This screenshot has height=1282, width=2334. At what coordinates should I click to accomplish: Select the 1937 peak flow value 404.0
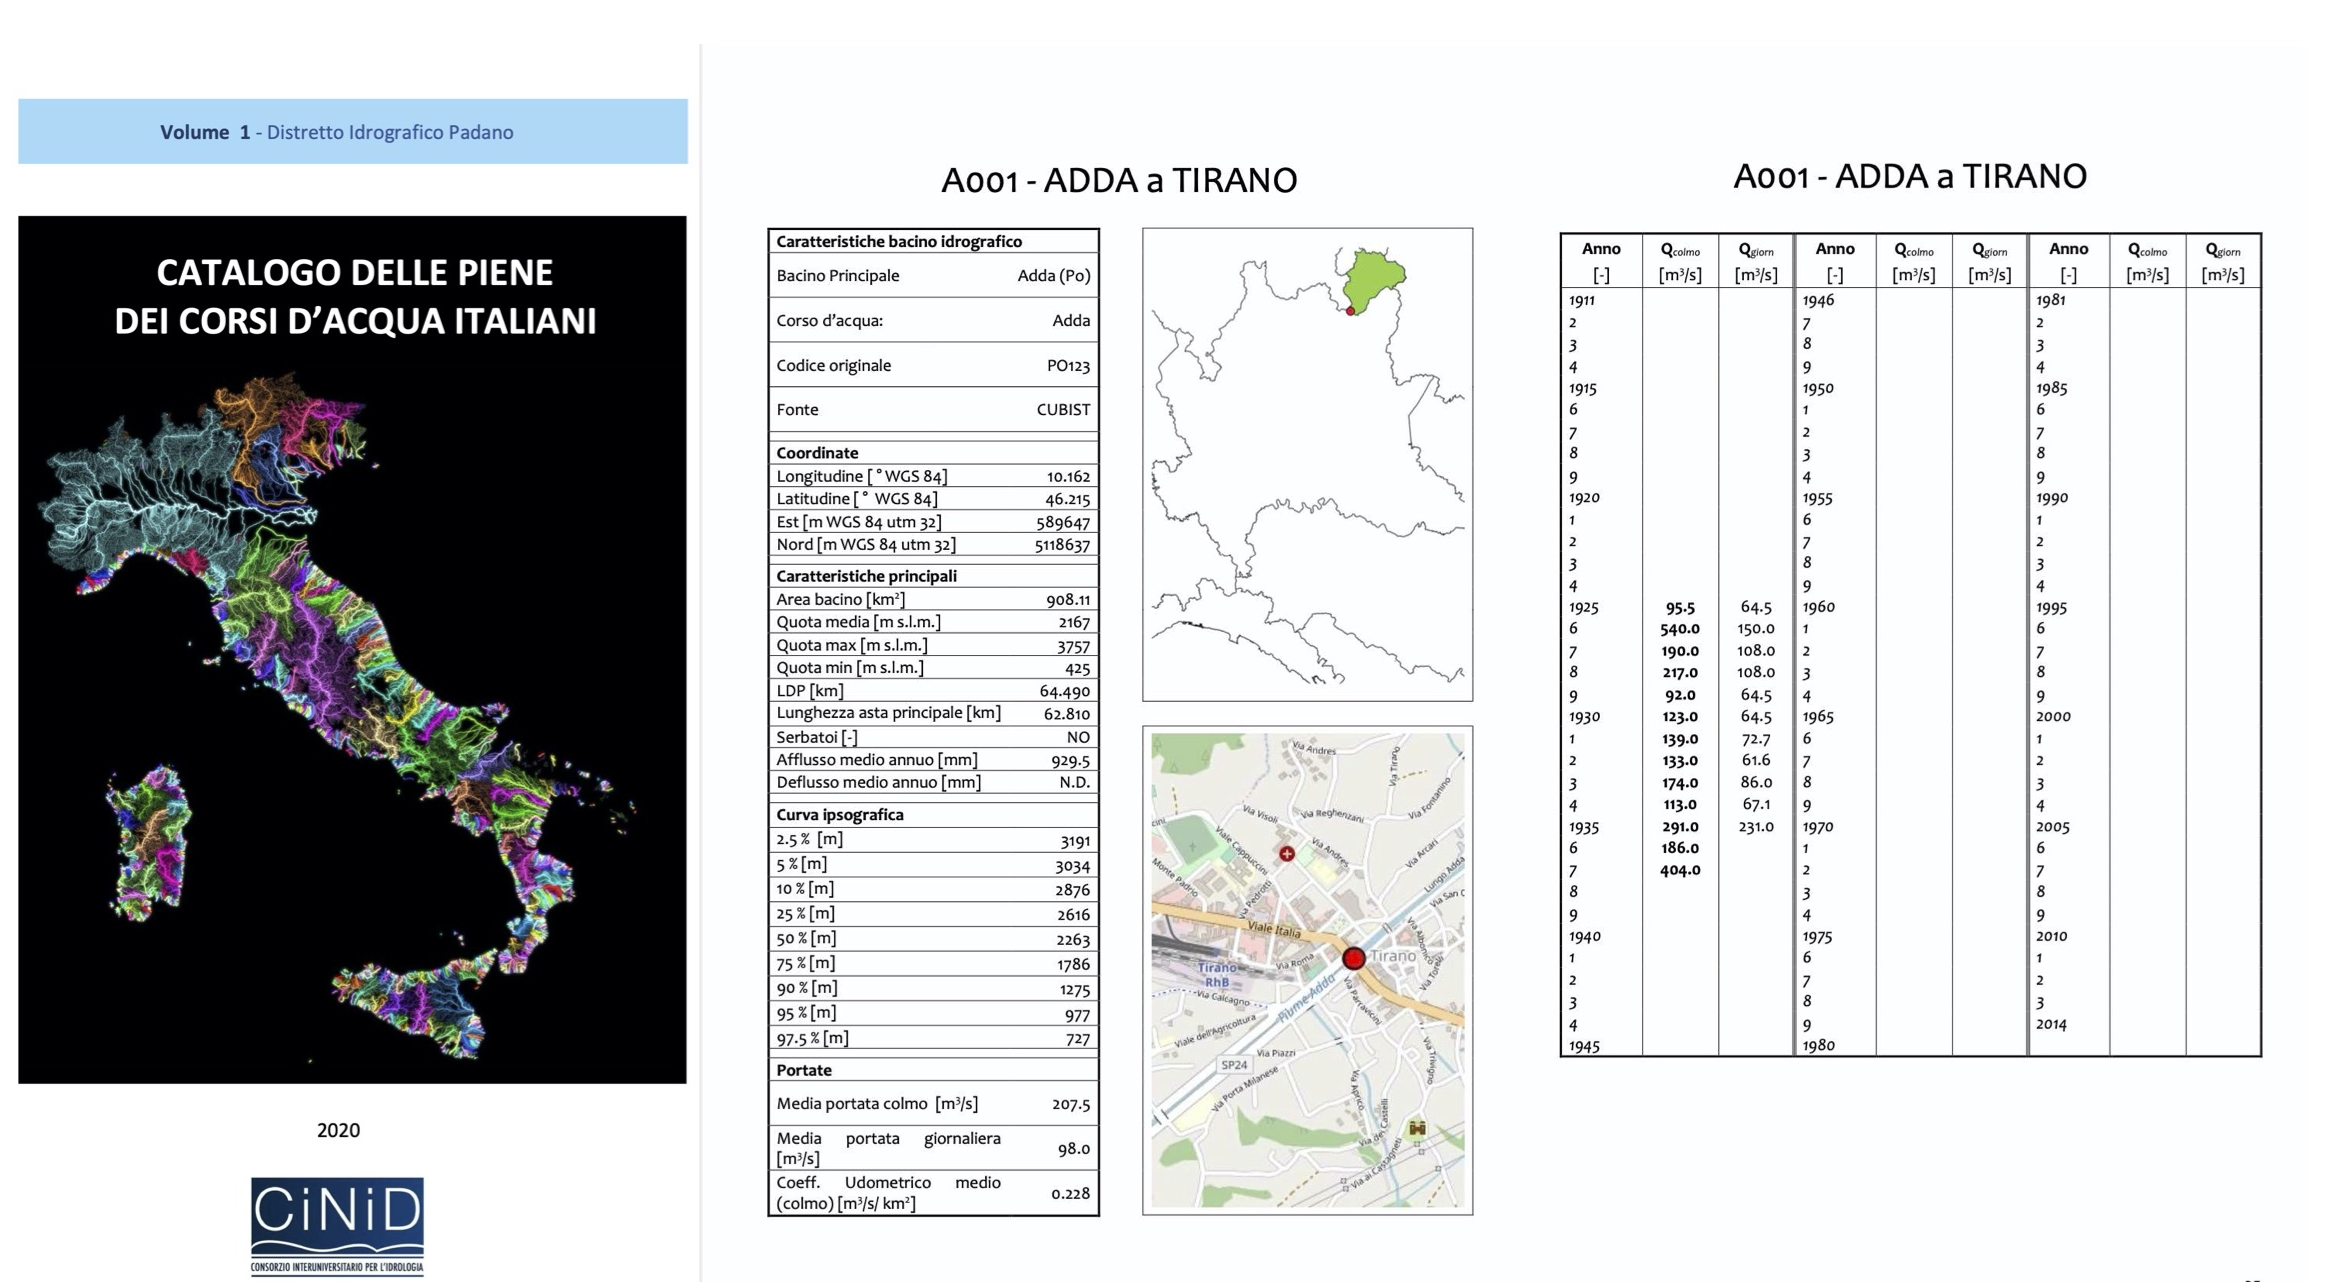point(1680,870)
